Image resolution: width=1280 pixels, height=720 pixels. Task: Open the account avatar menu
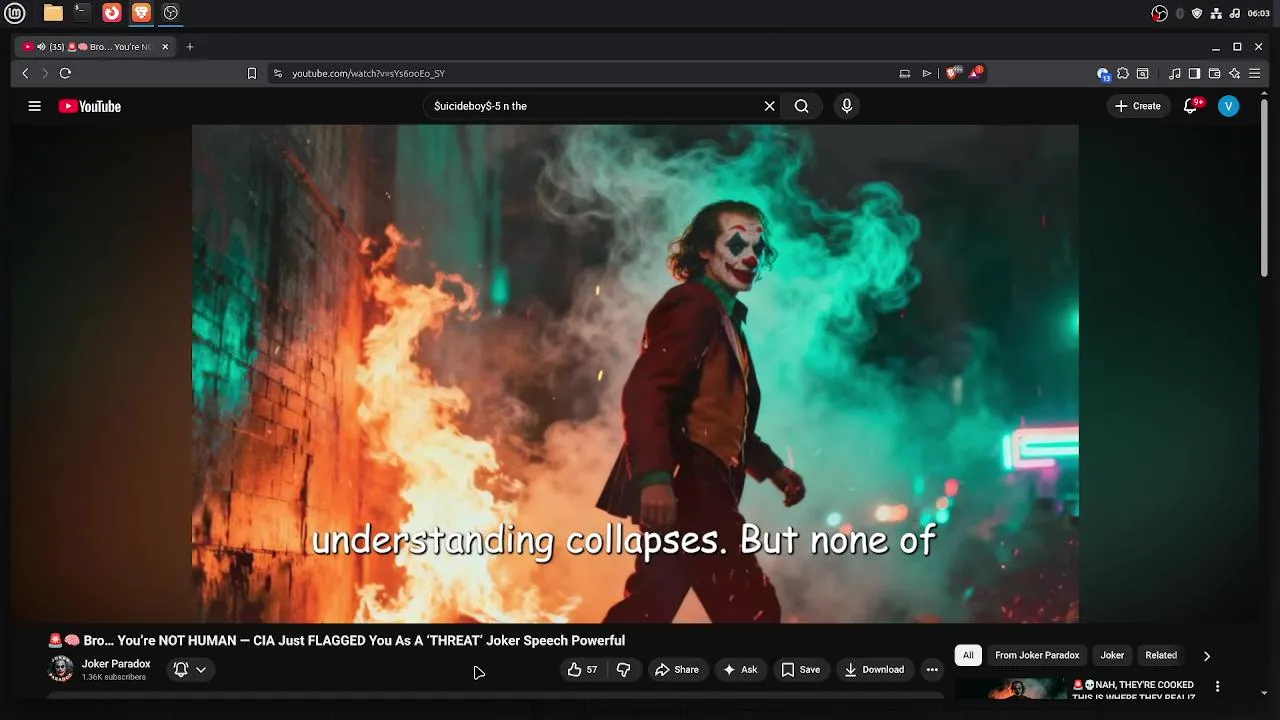point(1229,106)
